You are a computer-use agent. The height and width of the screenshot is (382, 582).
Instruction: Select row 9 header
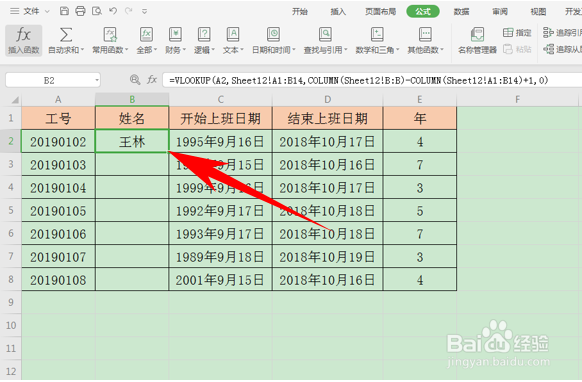coord(11,302)
